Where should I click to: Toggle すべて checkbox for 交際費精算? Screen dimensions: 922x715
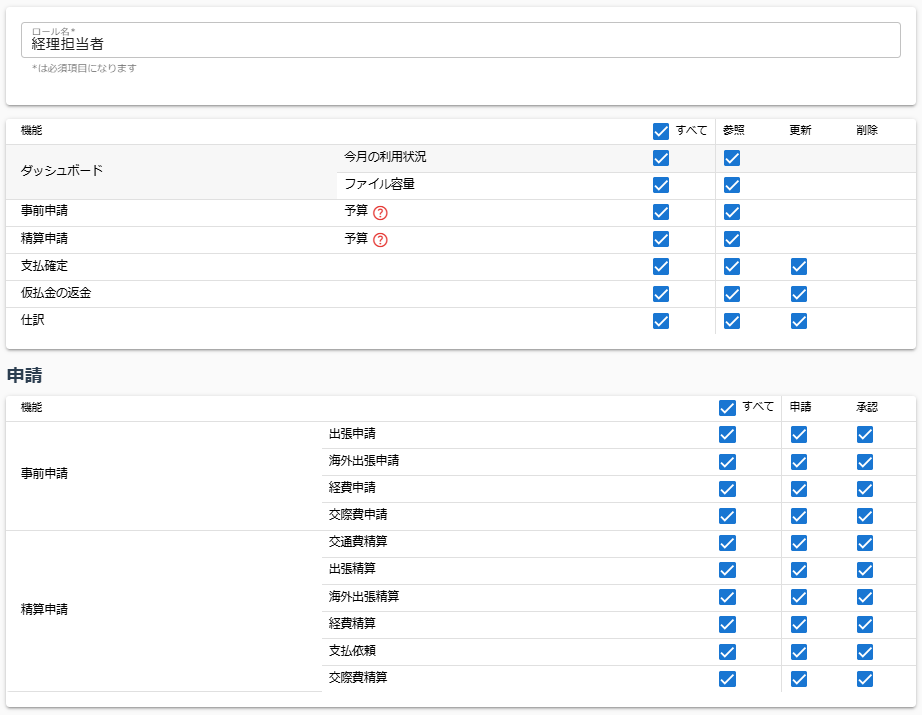coord(728,679)
